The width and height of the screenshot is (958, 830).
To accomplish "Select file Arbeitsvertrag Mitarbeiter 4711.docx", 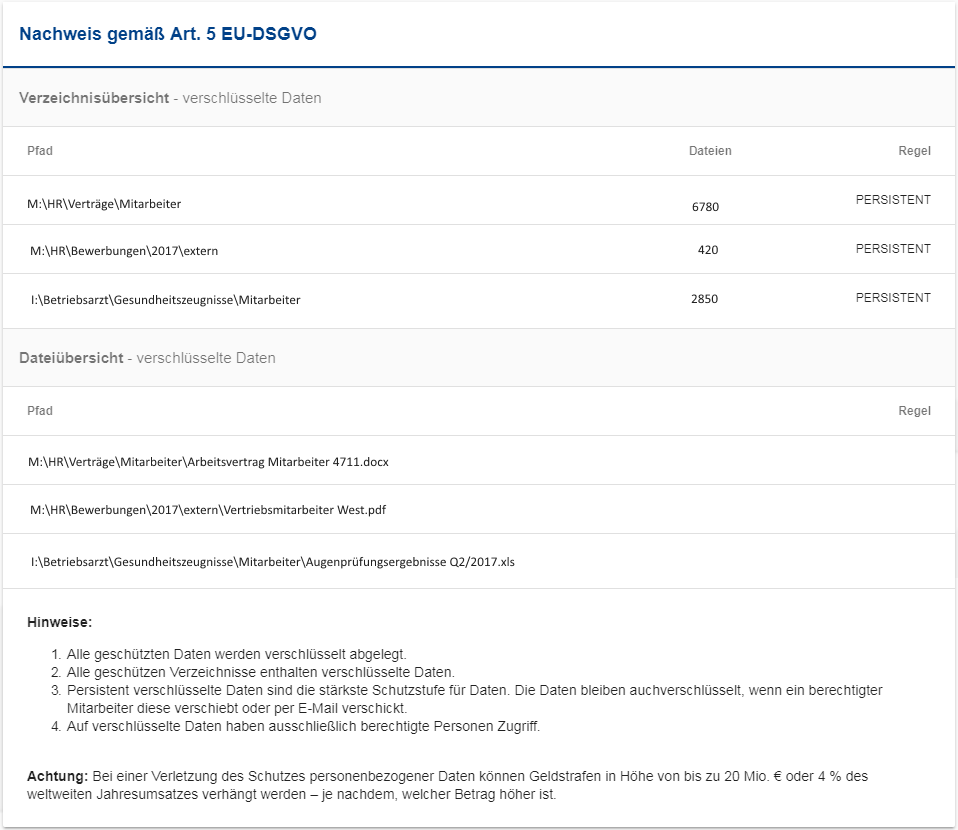I will coord(208,462).
